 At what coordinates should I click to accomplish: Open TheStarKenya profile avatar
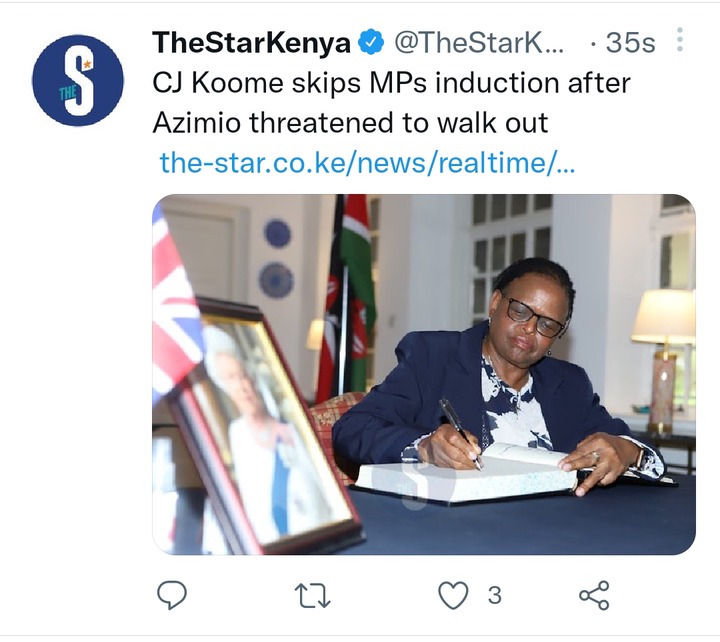(x=78, y=80)
